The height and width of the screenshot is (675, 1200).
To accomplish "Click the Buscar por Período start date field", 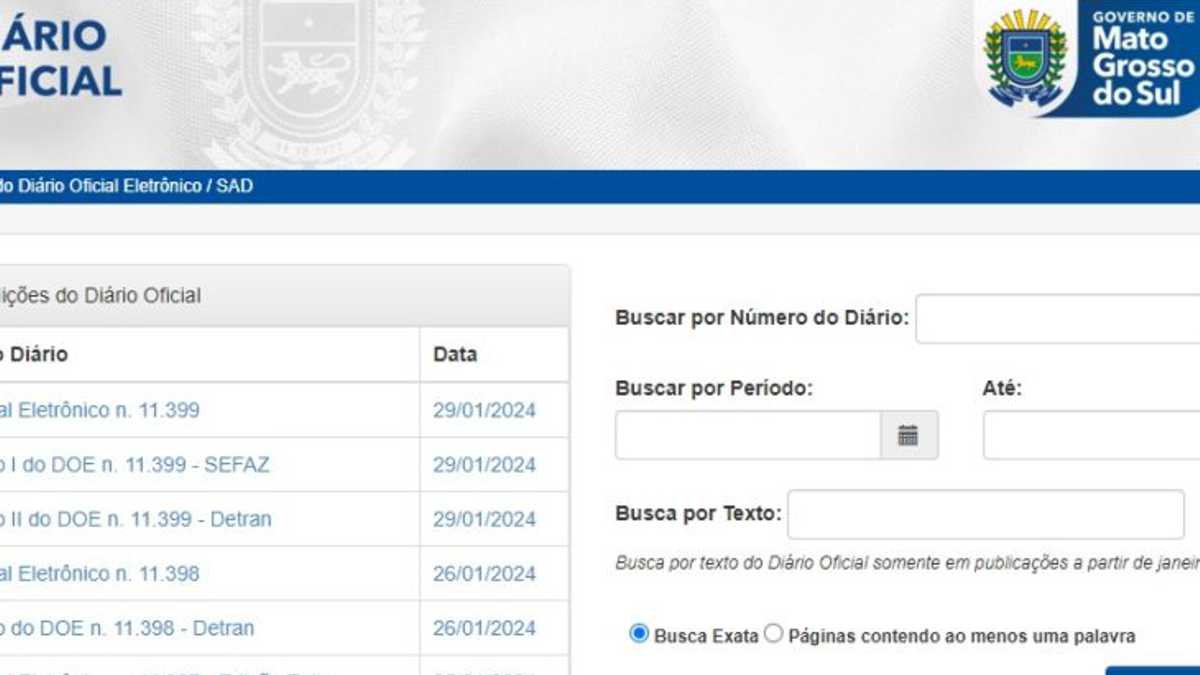I will point(747,435).
